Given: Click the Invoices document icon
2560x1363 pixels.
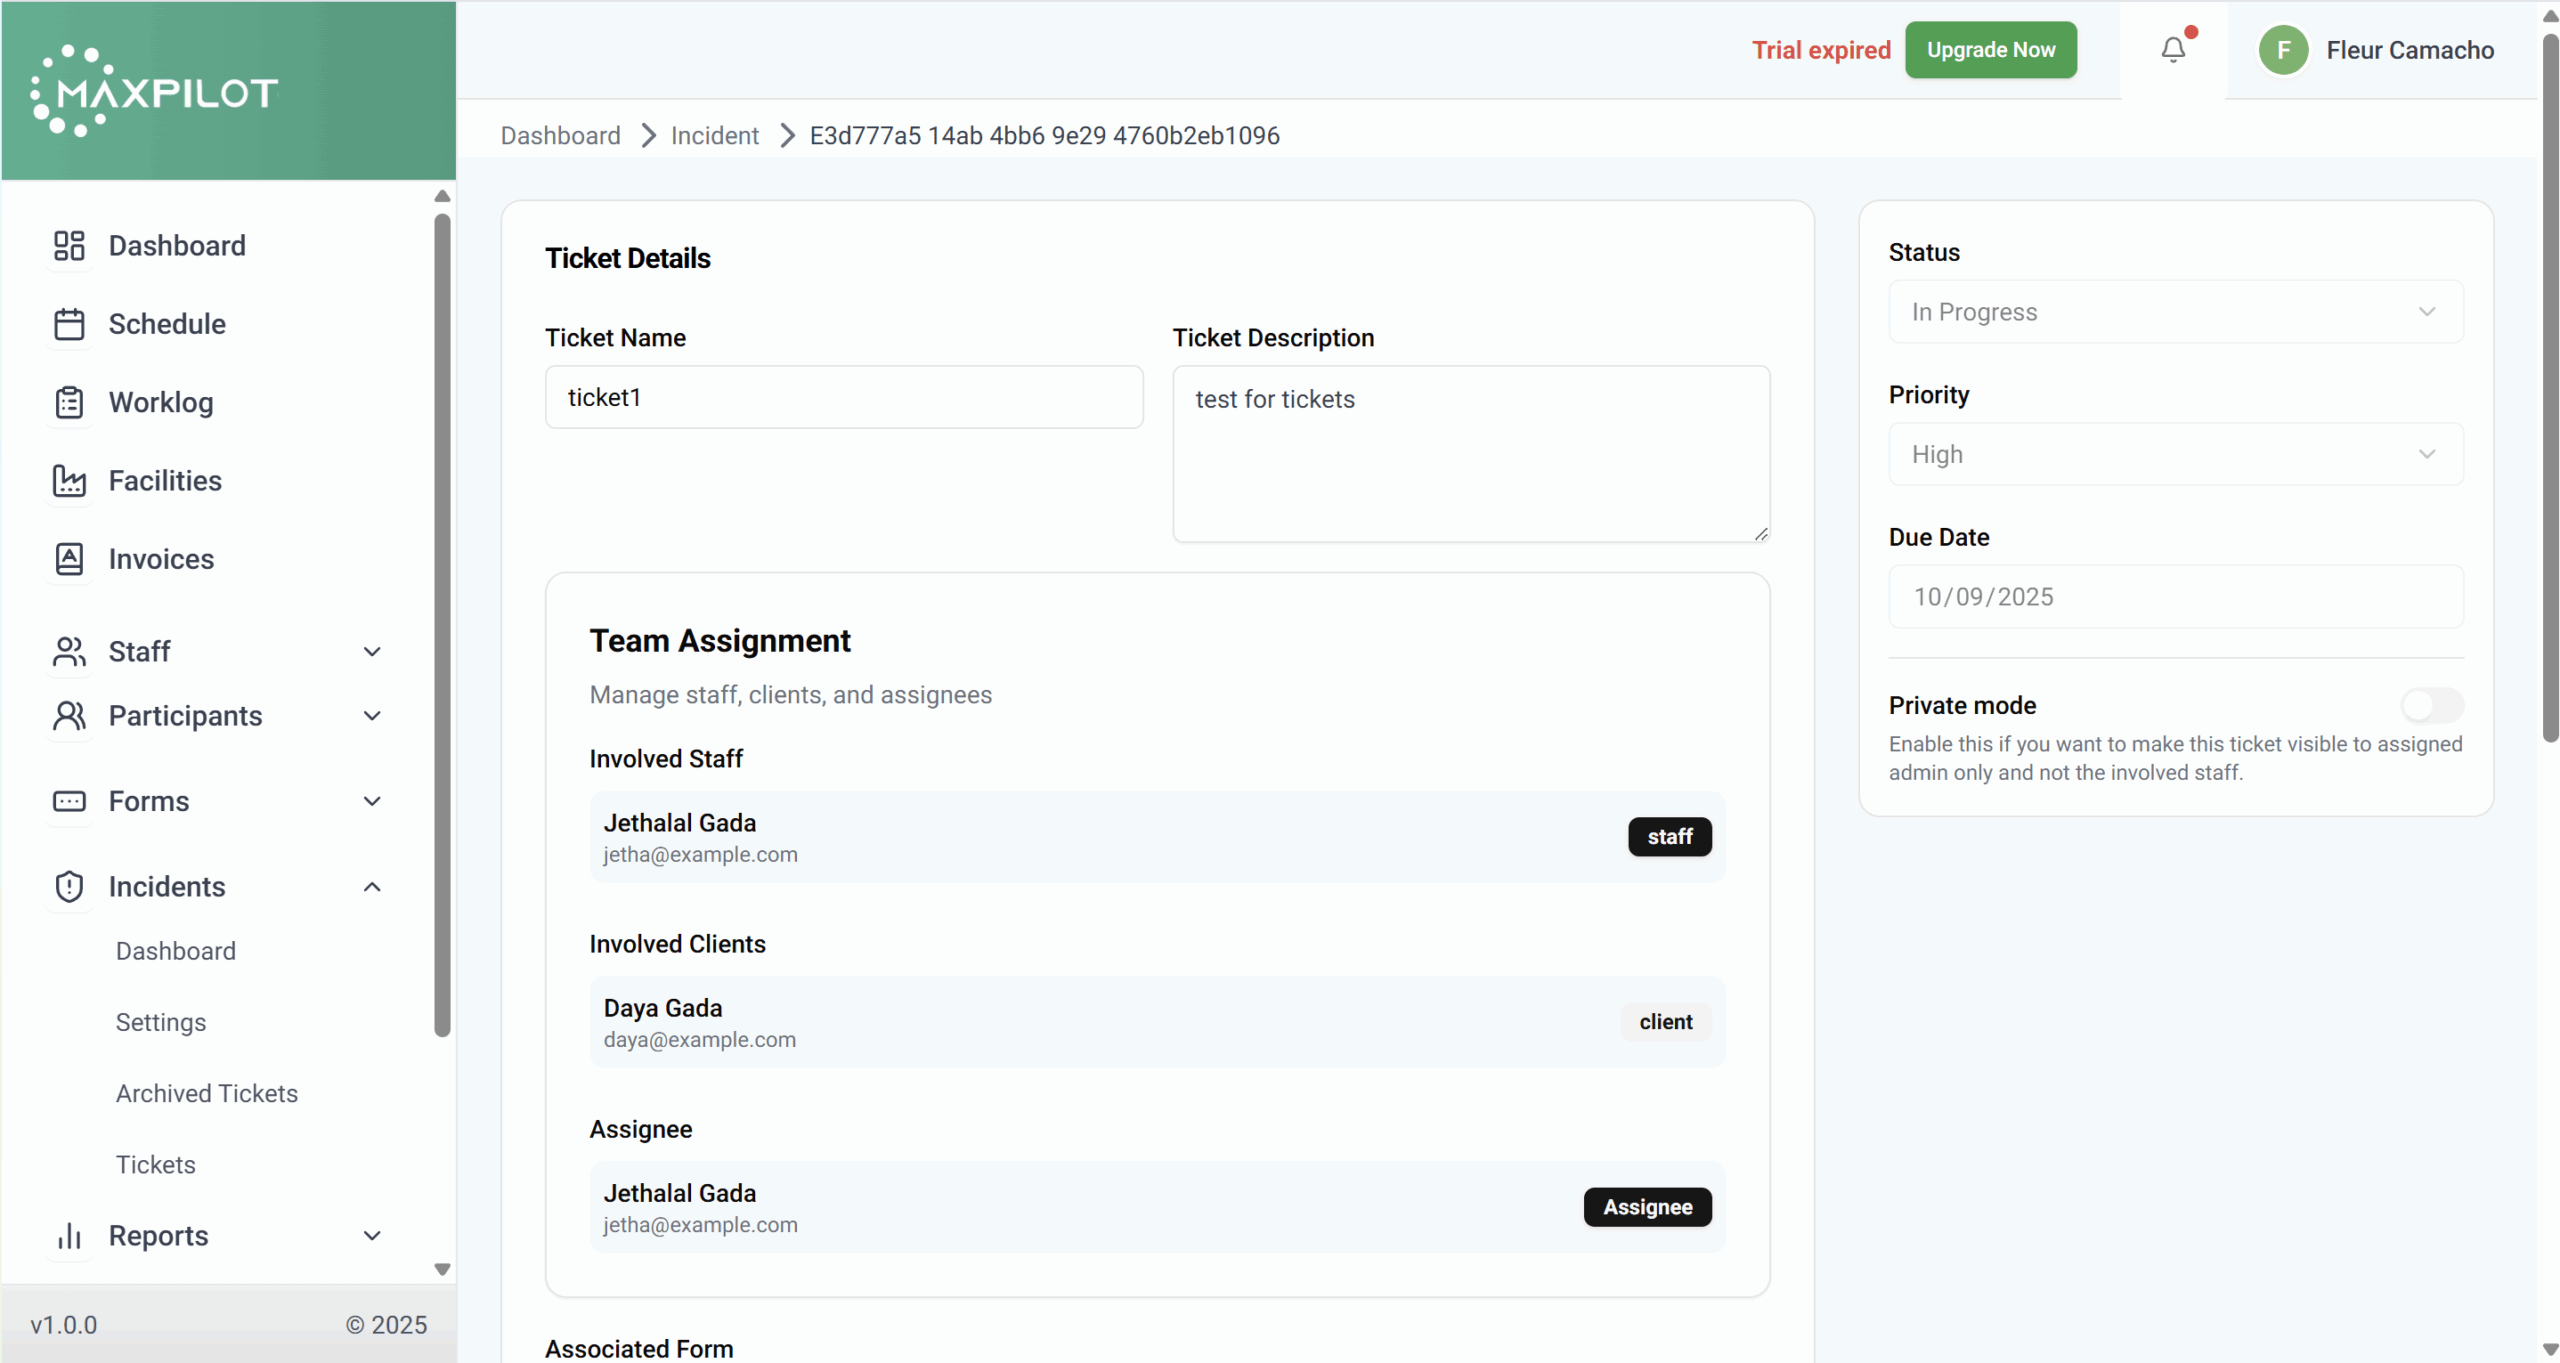Looking at the screenshot, I should (69, 559).
